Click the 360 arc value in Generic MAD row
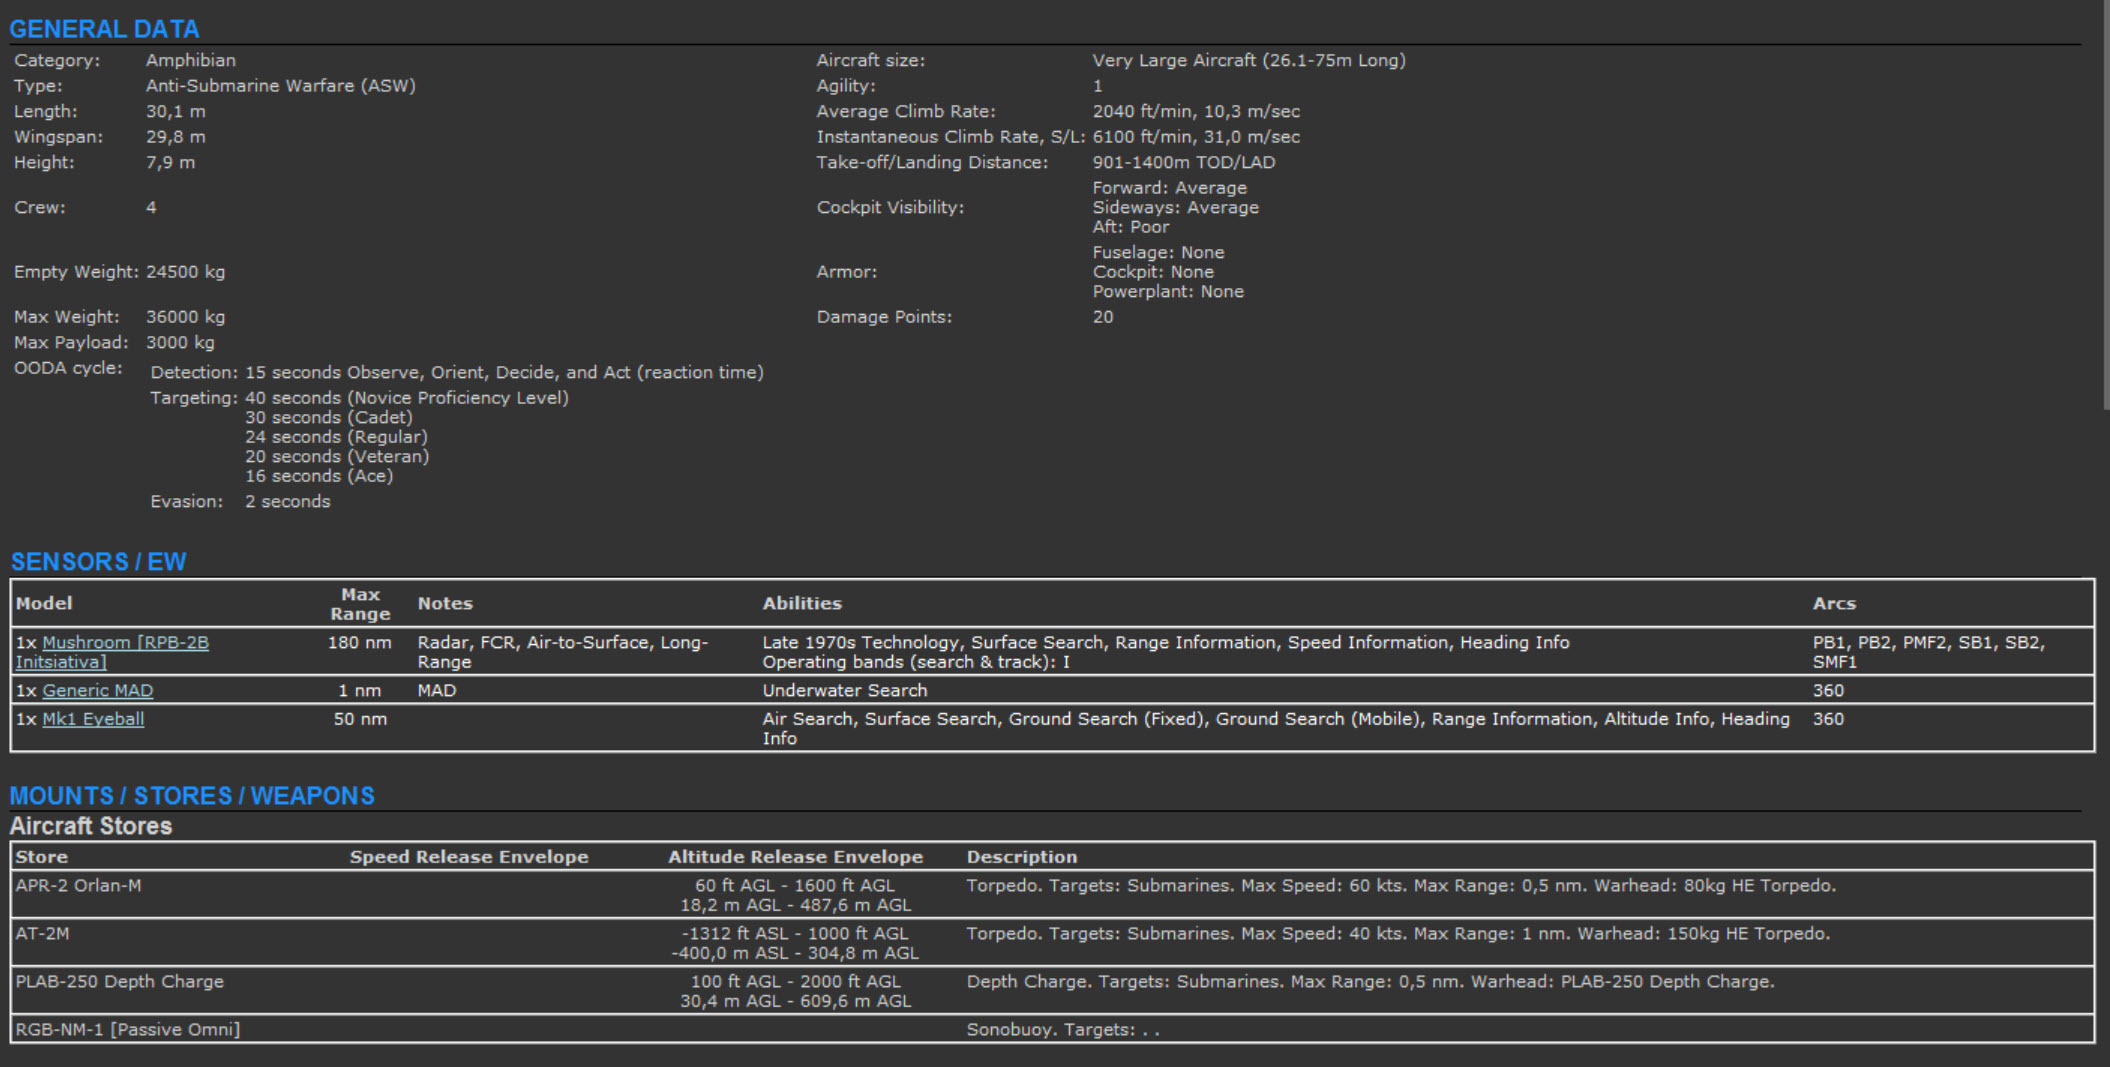Screen dimensions: 2110x1067 (x=1828, y=690)
